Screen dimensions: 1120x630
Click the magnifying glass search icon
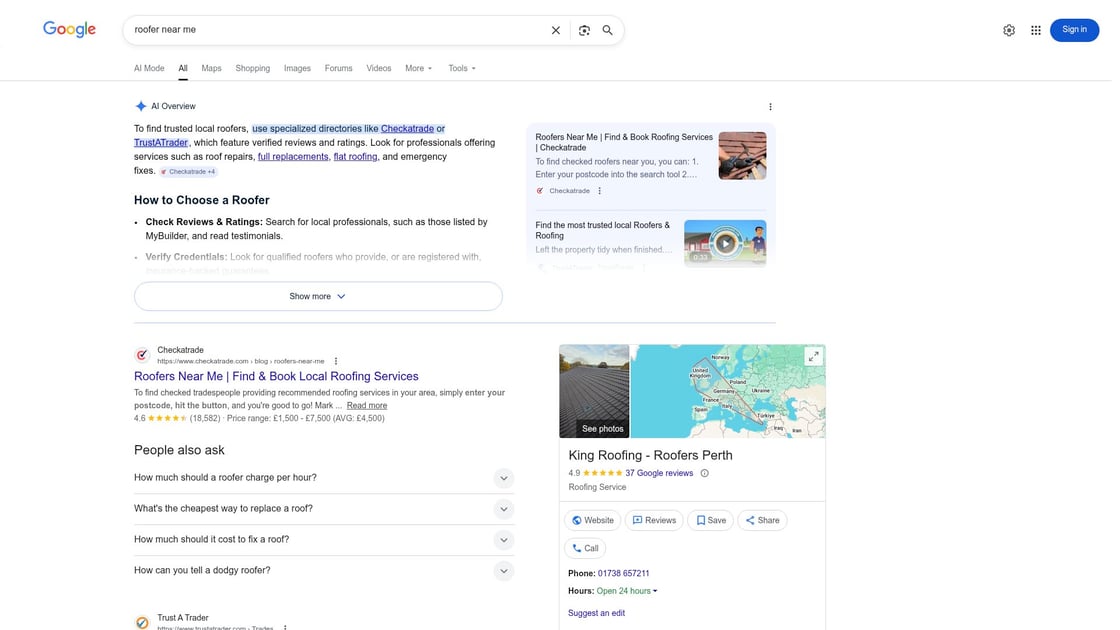pyautogui.click(x=607, y=30)
